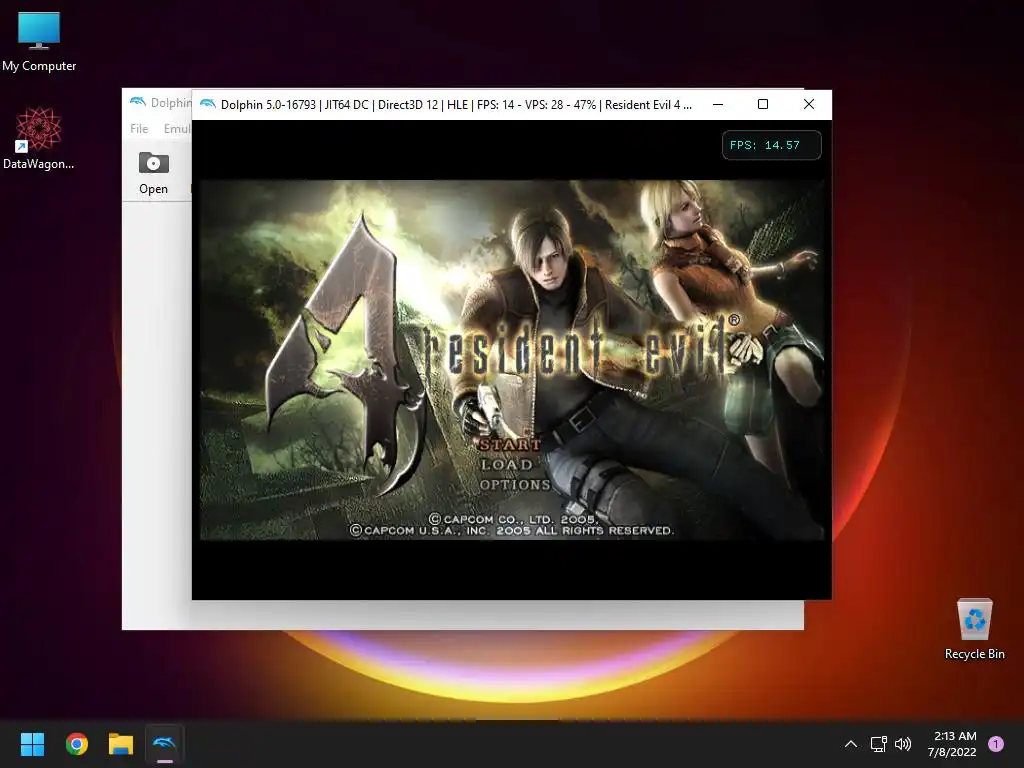Viewport: 1024px width, 768px height.
Task: Select OPTIONS on the Resident Evil 4 menu
Action: point(515,485)
